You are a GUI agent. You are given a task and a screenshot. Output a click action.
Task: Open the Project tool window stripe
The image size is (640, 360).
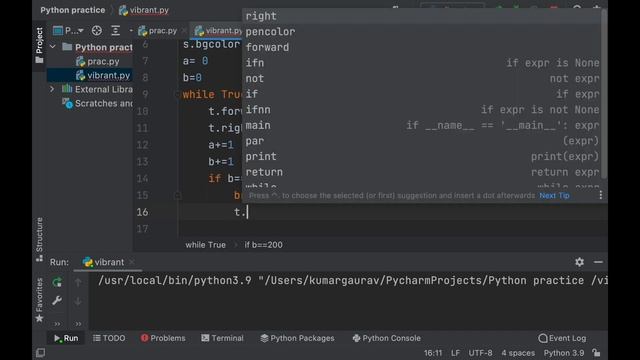coord(39,45)
